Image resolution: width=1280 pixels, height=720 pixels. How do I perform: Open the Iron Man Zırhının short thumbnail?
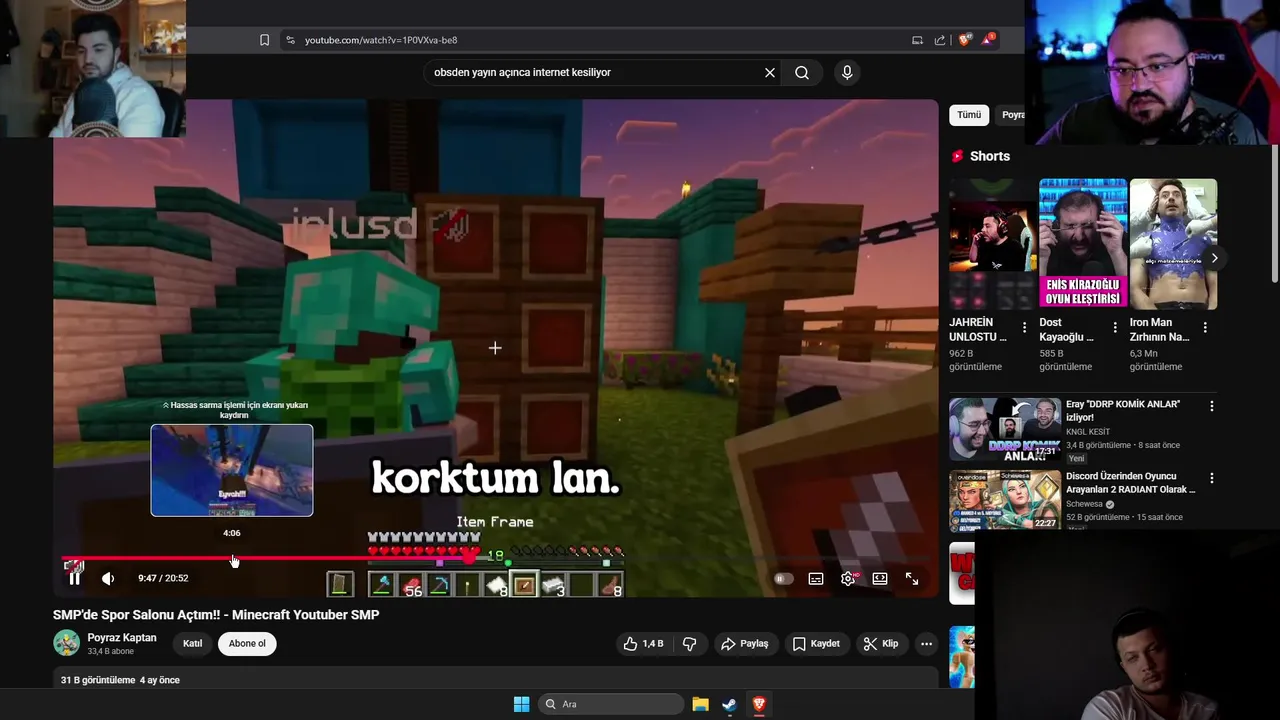pyautogui.click(x=1173, y=244)
